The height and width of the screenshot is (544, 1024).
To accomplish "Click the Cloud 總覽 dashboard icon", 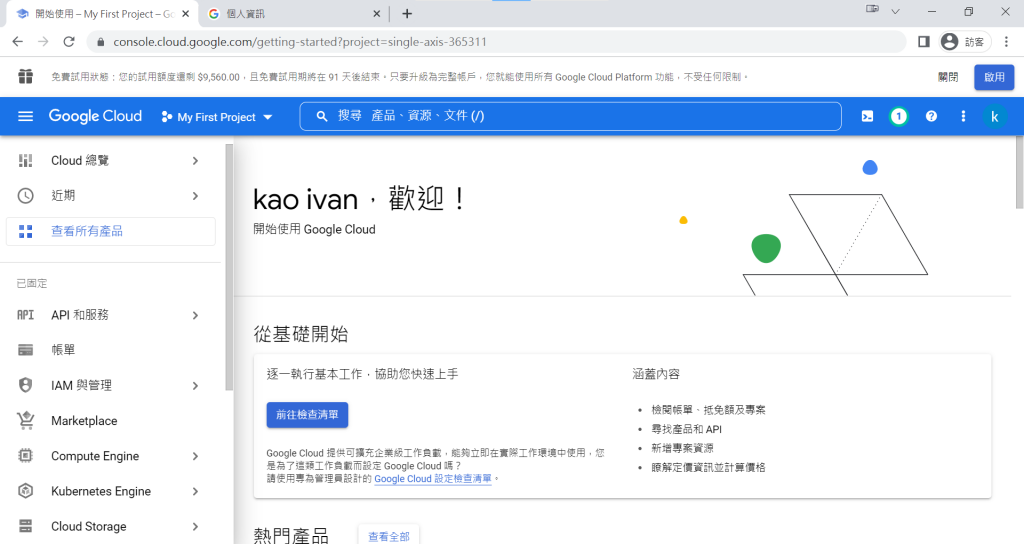I will (x=25, y=161).
